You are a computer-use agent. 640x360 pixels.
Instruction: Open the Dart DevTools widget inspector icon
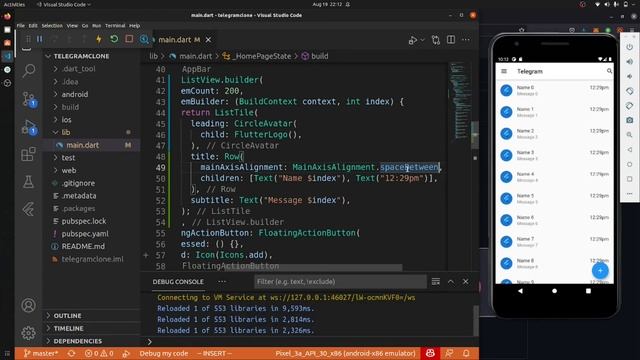[x=144, y=39]
